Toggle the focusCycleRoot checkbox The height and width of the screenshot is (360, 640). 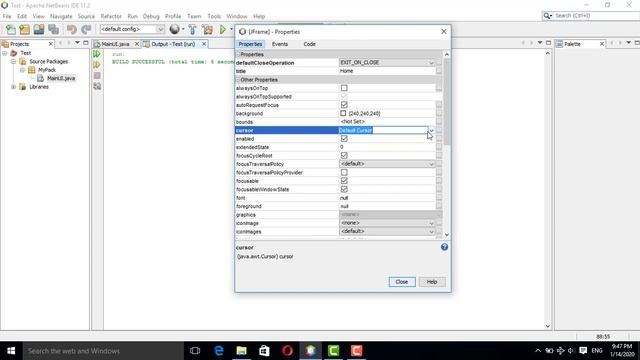pyautogui.click(x=344, y=156)
